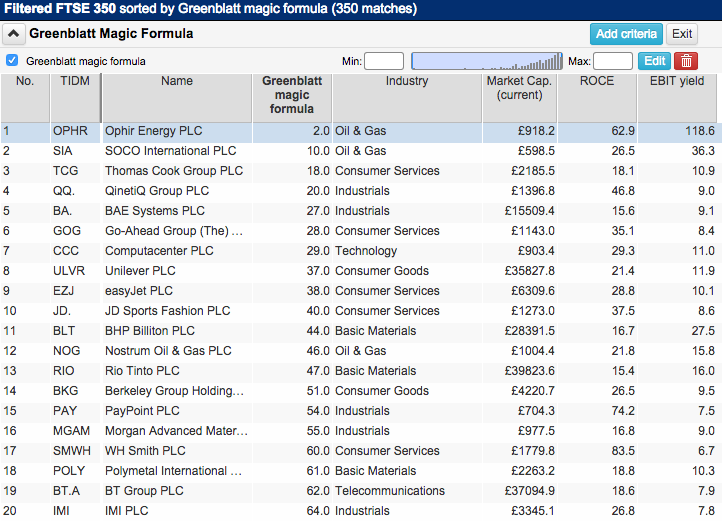Click market cap value £35827.8
The height and width of the screenshot is (521, 722).
pyautogui.click(x=530, y=271)
